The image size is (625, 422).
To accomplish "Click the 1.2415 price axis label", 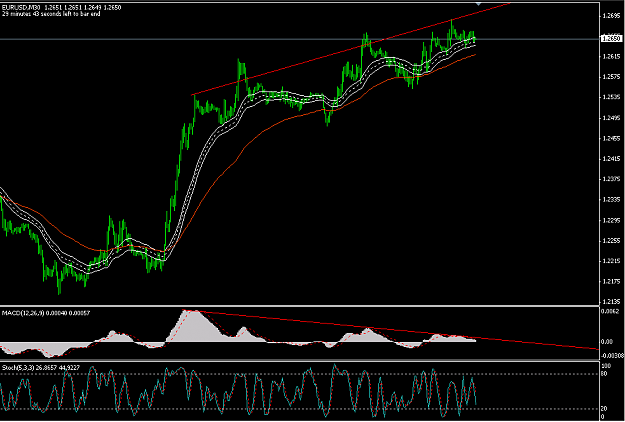I will 612,159.
